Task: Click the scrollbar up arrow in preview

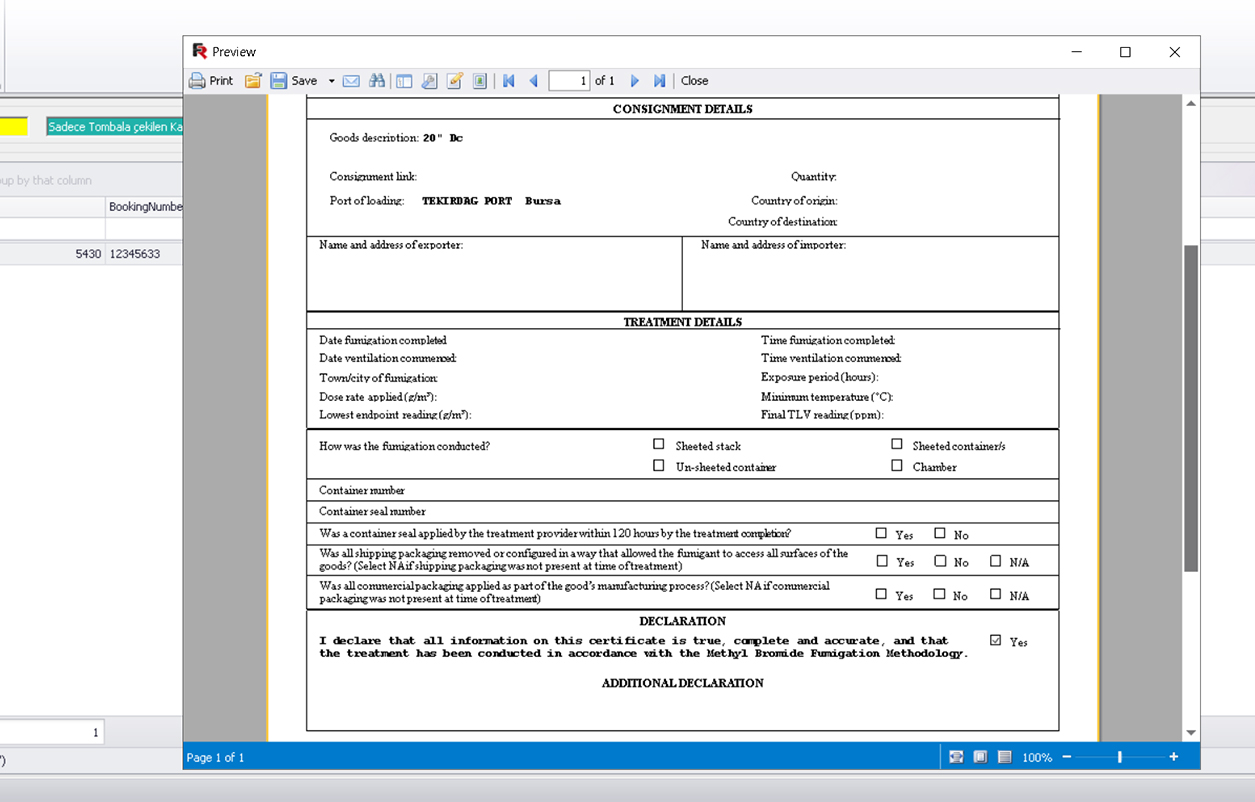Action: (x=1190, y=103)
